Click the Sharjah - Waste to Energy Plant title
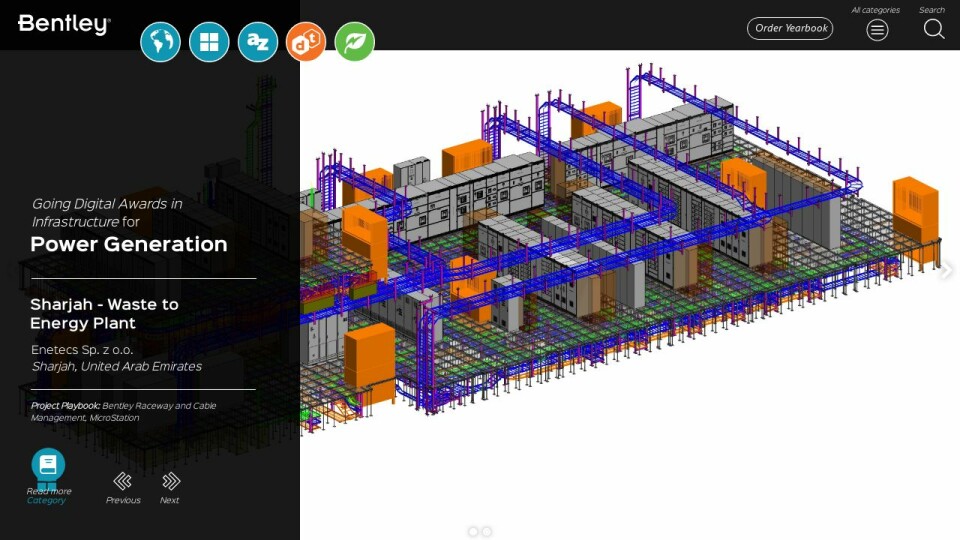The height and width of the screenshot is (540, 960). coord(104,313)
